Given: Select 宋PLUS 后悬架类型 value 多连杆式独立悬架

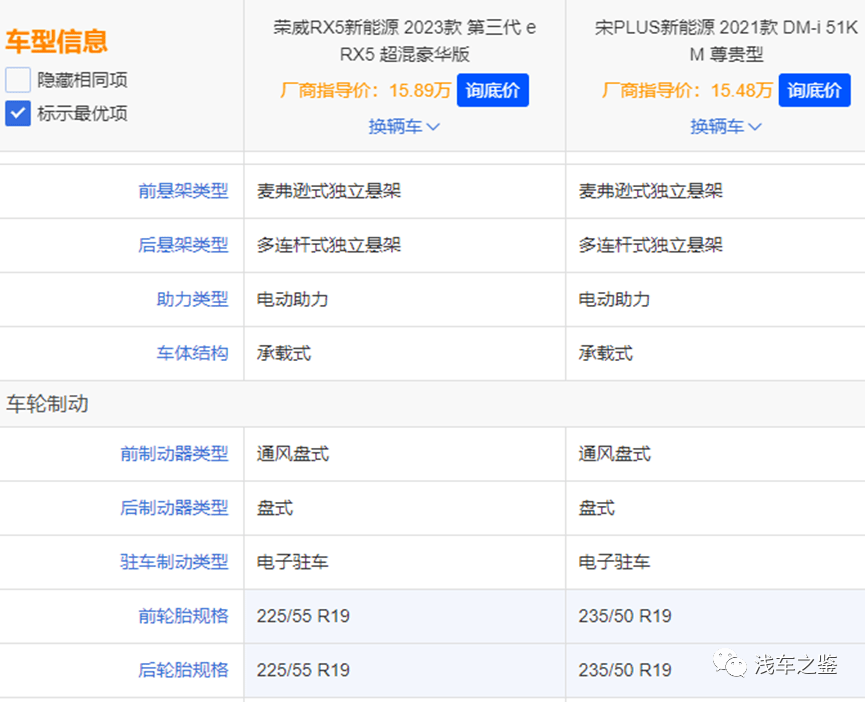Looking at the screenshot, I should point(650,245).
